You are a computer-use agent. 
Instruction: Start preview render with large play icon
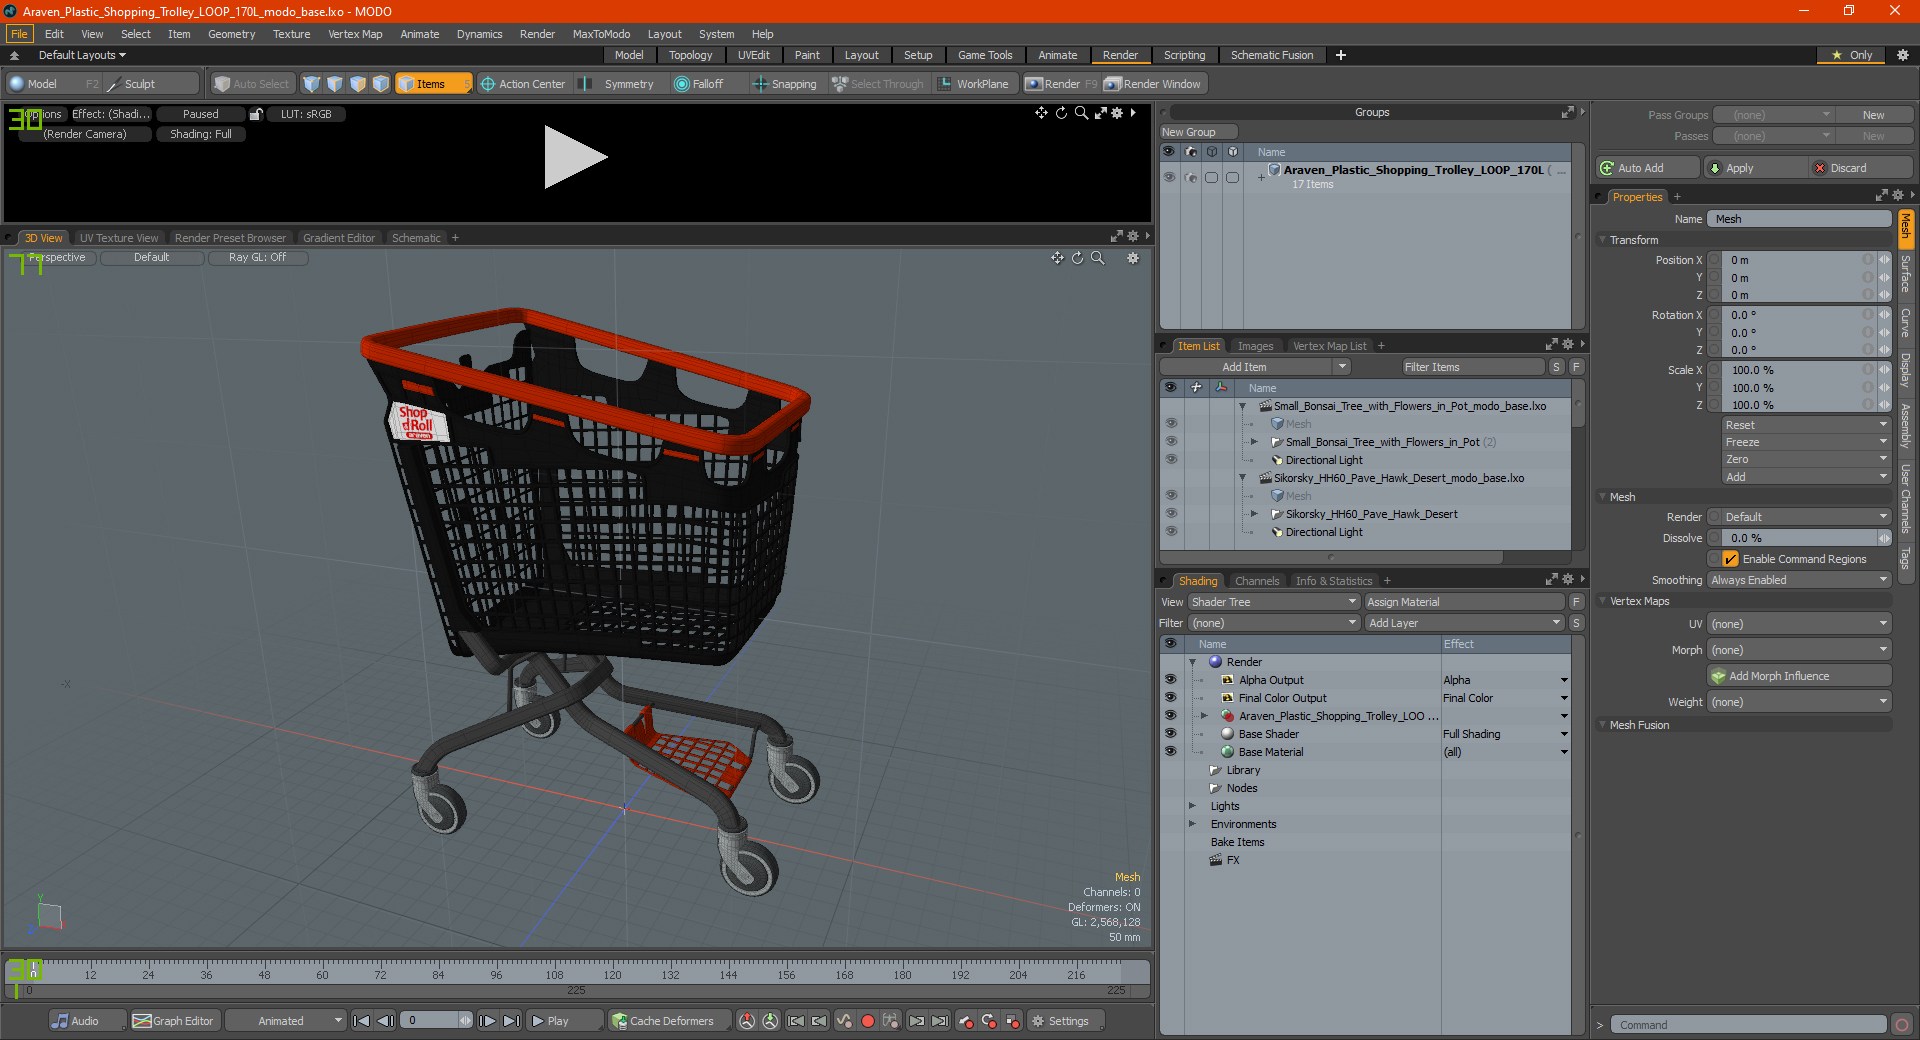pos(575,157)
